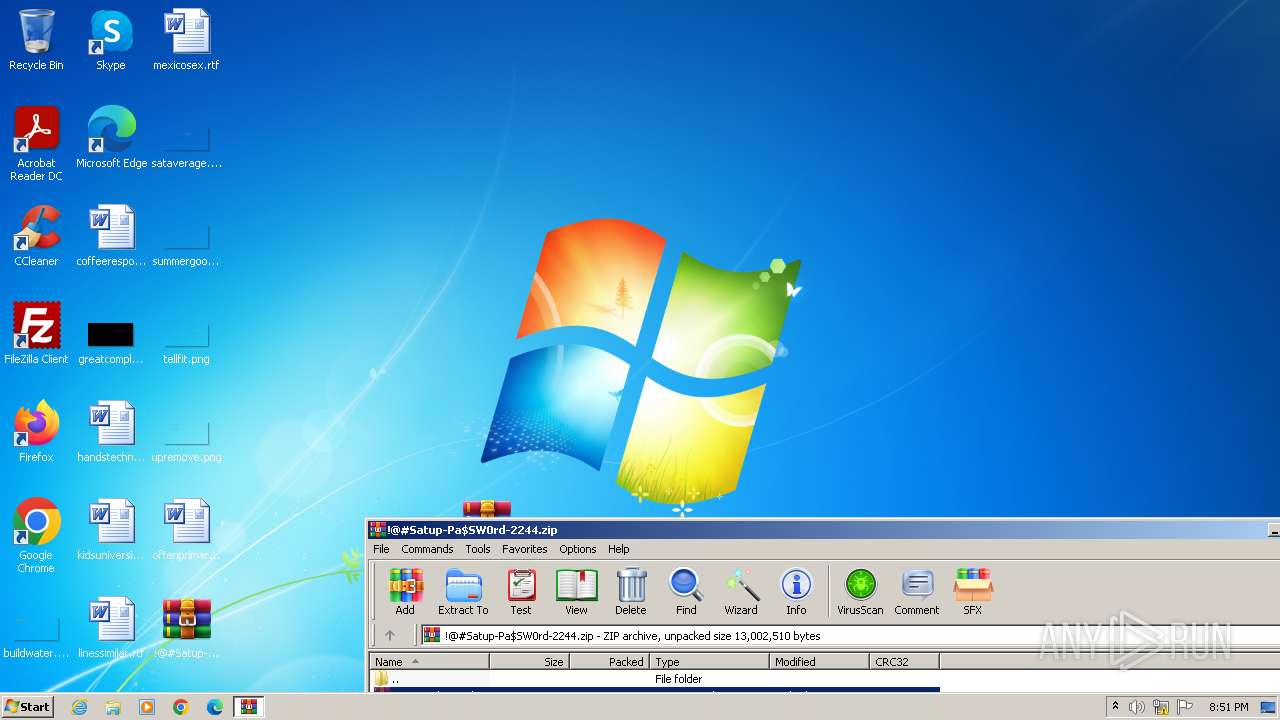The height and width of the screenshot is (720, 1280).
Task: Open the Commands menu
Action: (427, 549)
